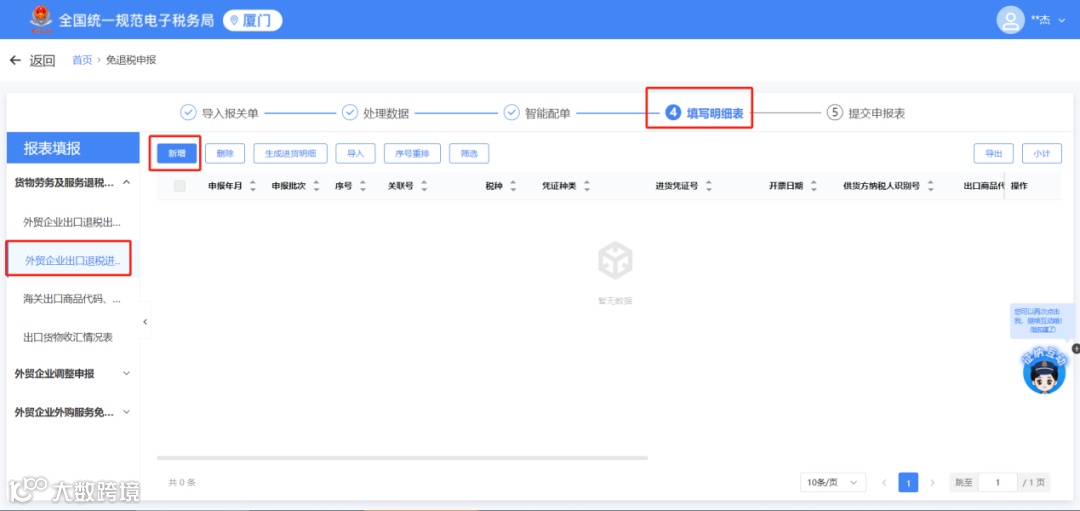
Task: Go to previous page arrow
Action: pos(884,483)
